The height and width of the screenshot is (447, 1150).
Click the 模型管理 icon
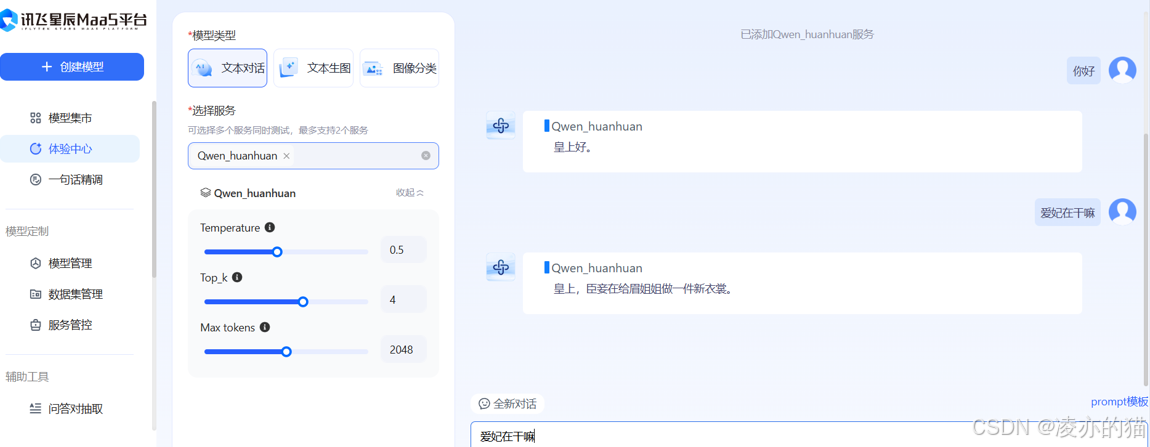[x=35, y=263]
